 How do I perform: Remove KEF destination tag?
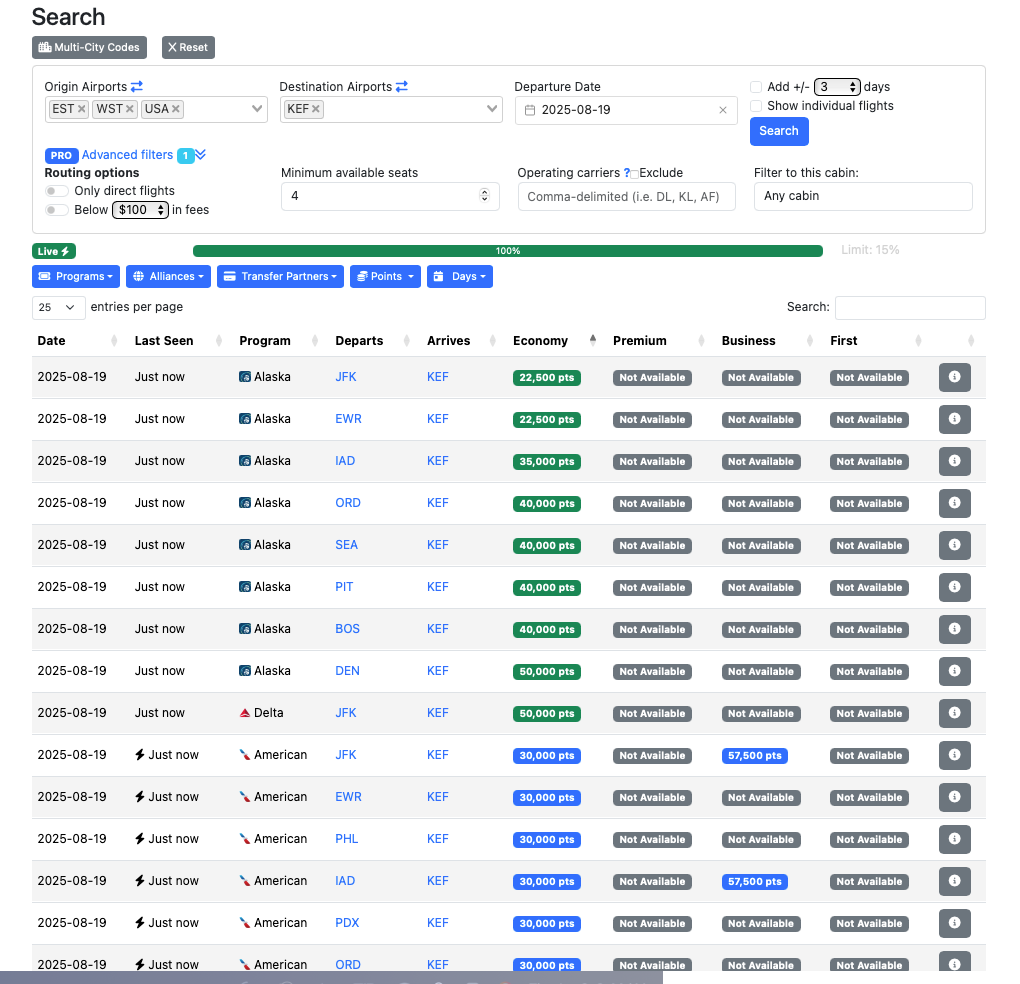tap(316, 109)
